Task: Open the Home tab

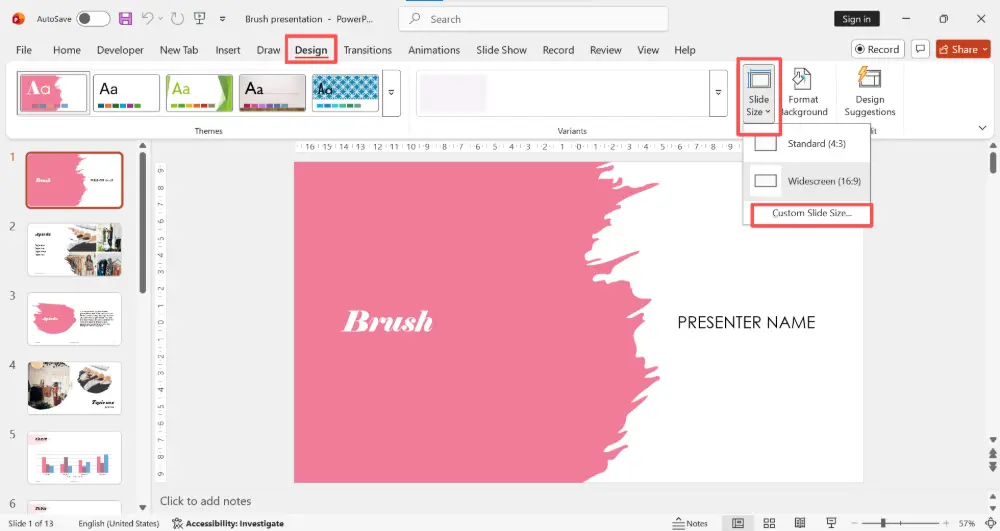Action: [67, 50]
